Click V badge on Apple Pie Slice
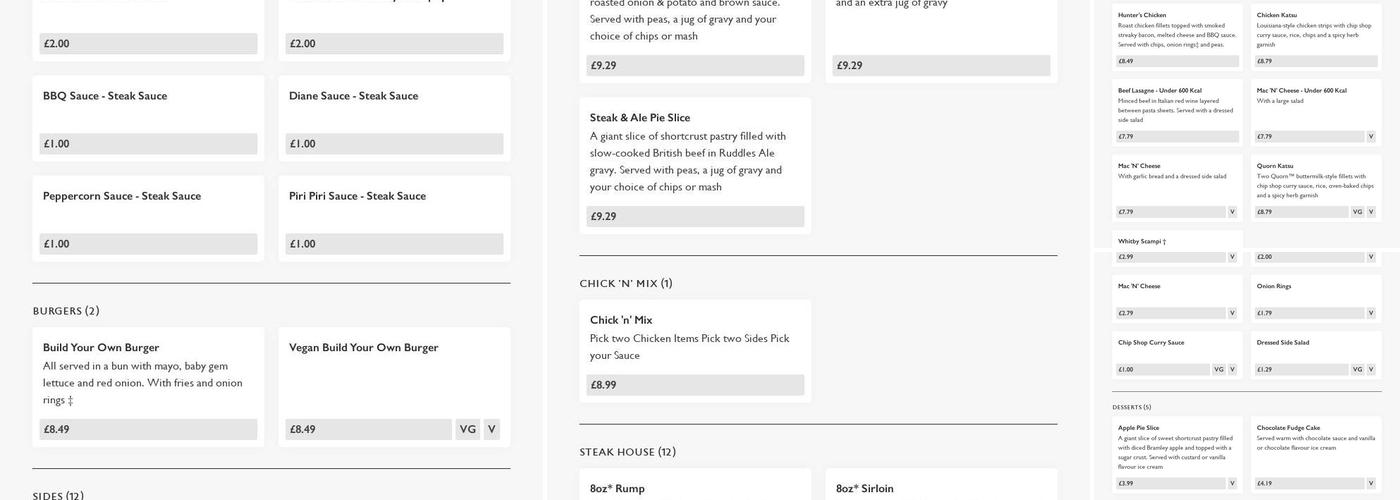This screenshot has height=500, width=1400. [1232, 483]
